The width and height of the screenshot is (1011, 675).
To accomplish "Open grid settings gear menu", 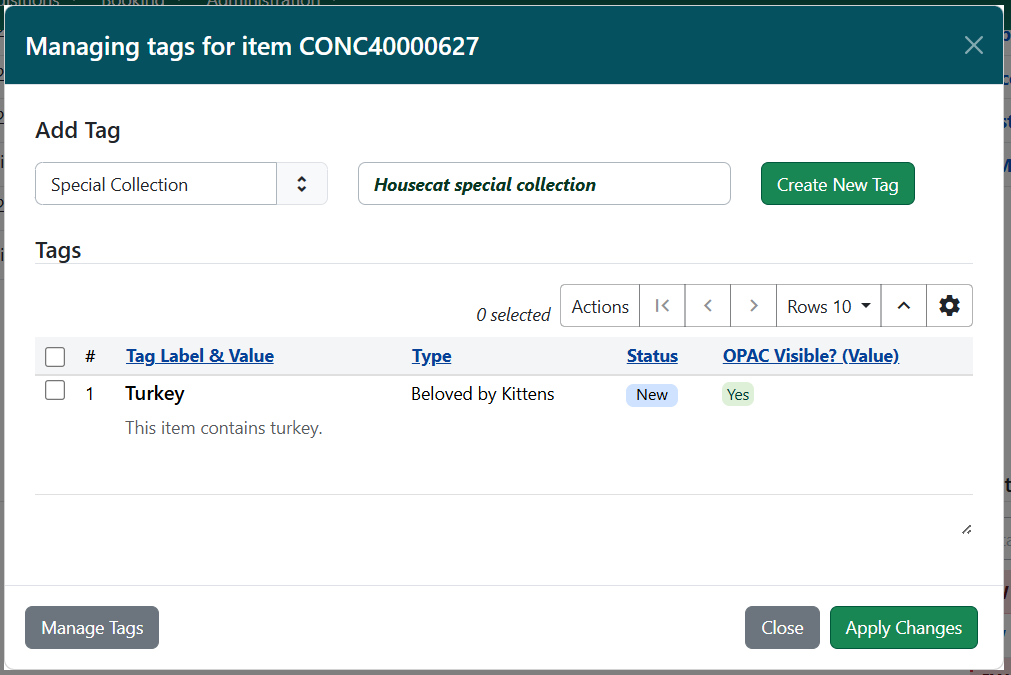I will click(949, 306).
